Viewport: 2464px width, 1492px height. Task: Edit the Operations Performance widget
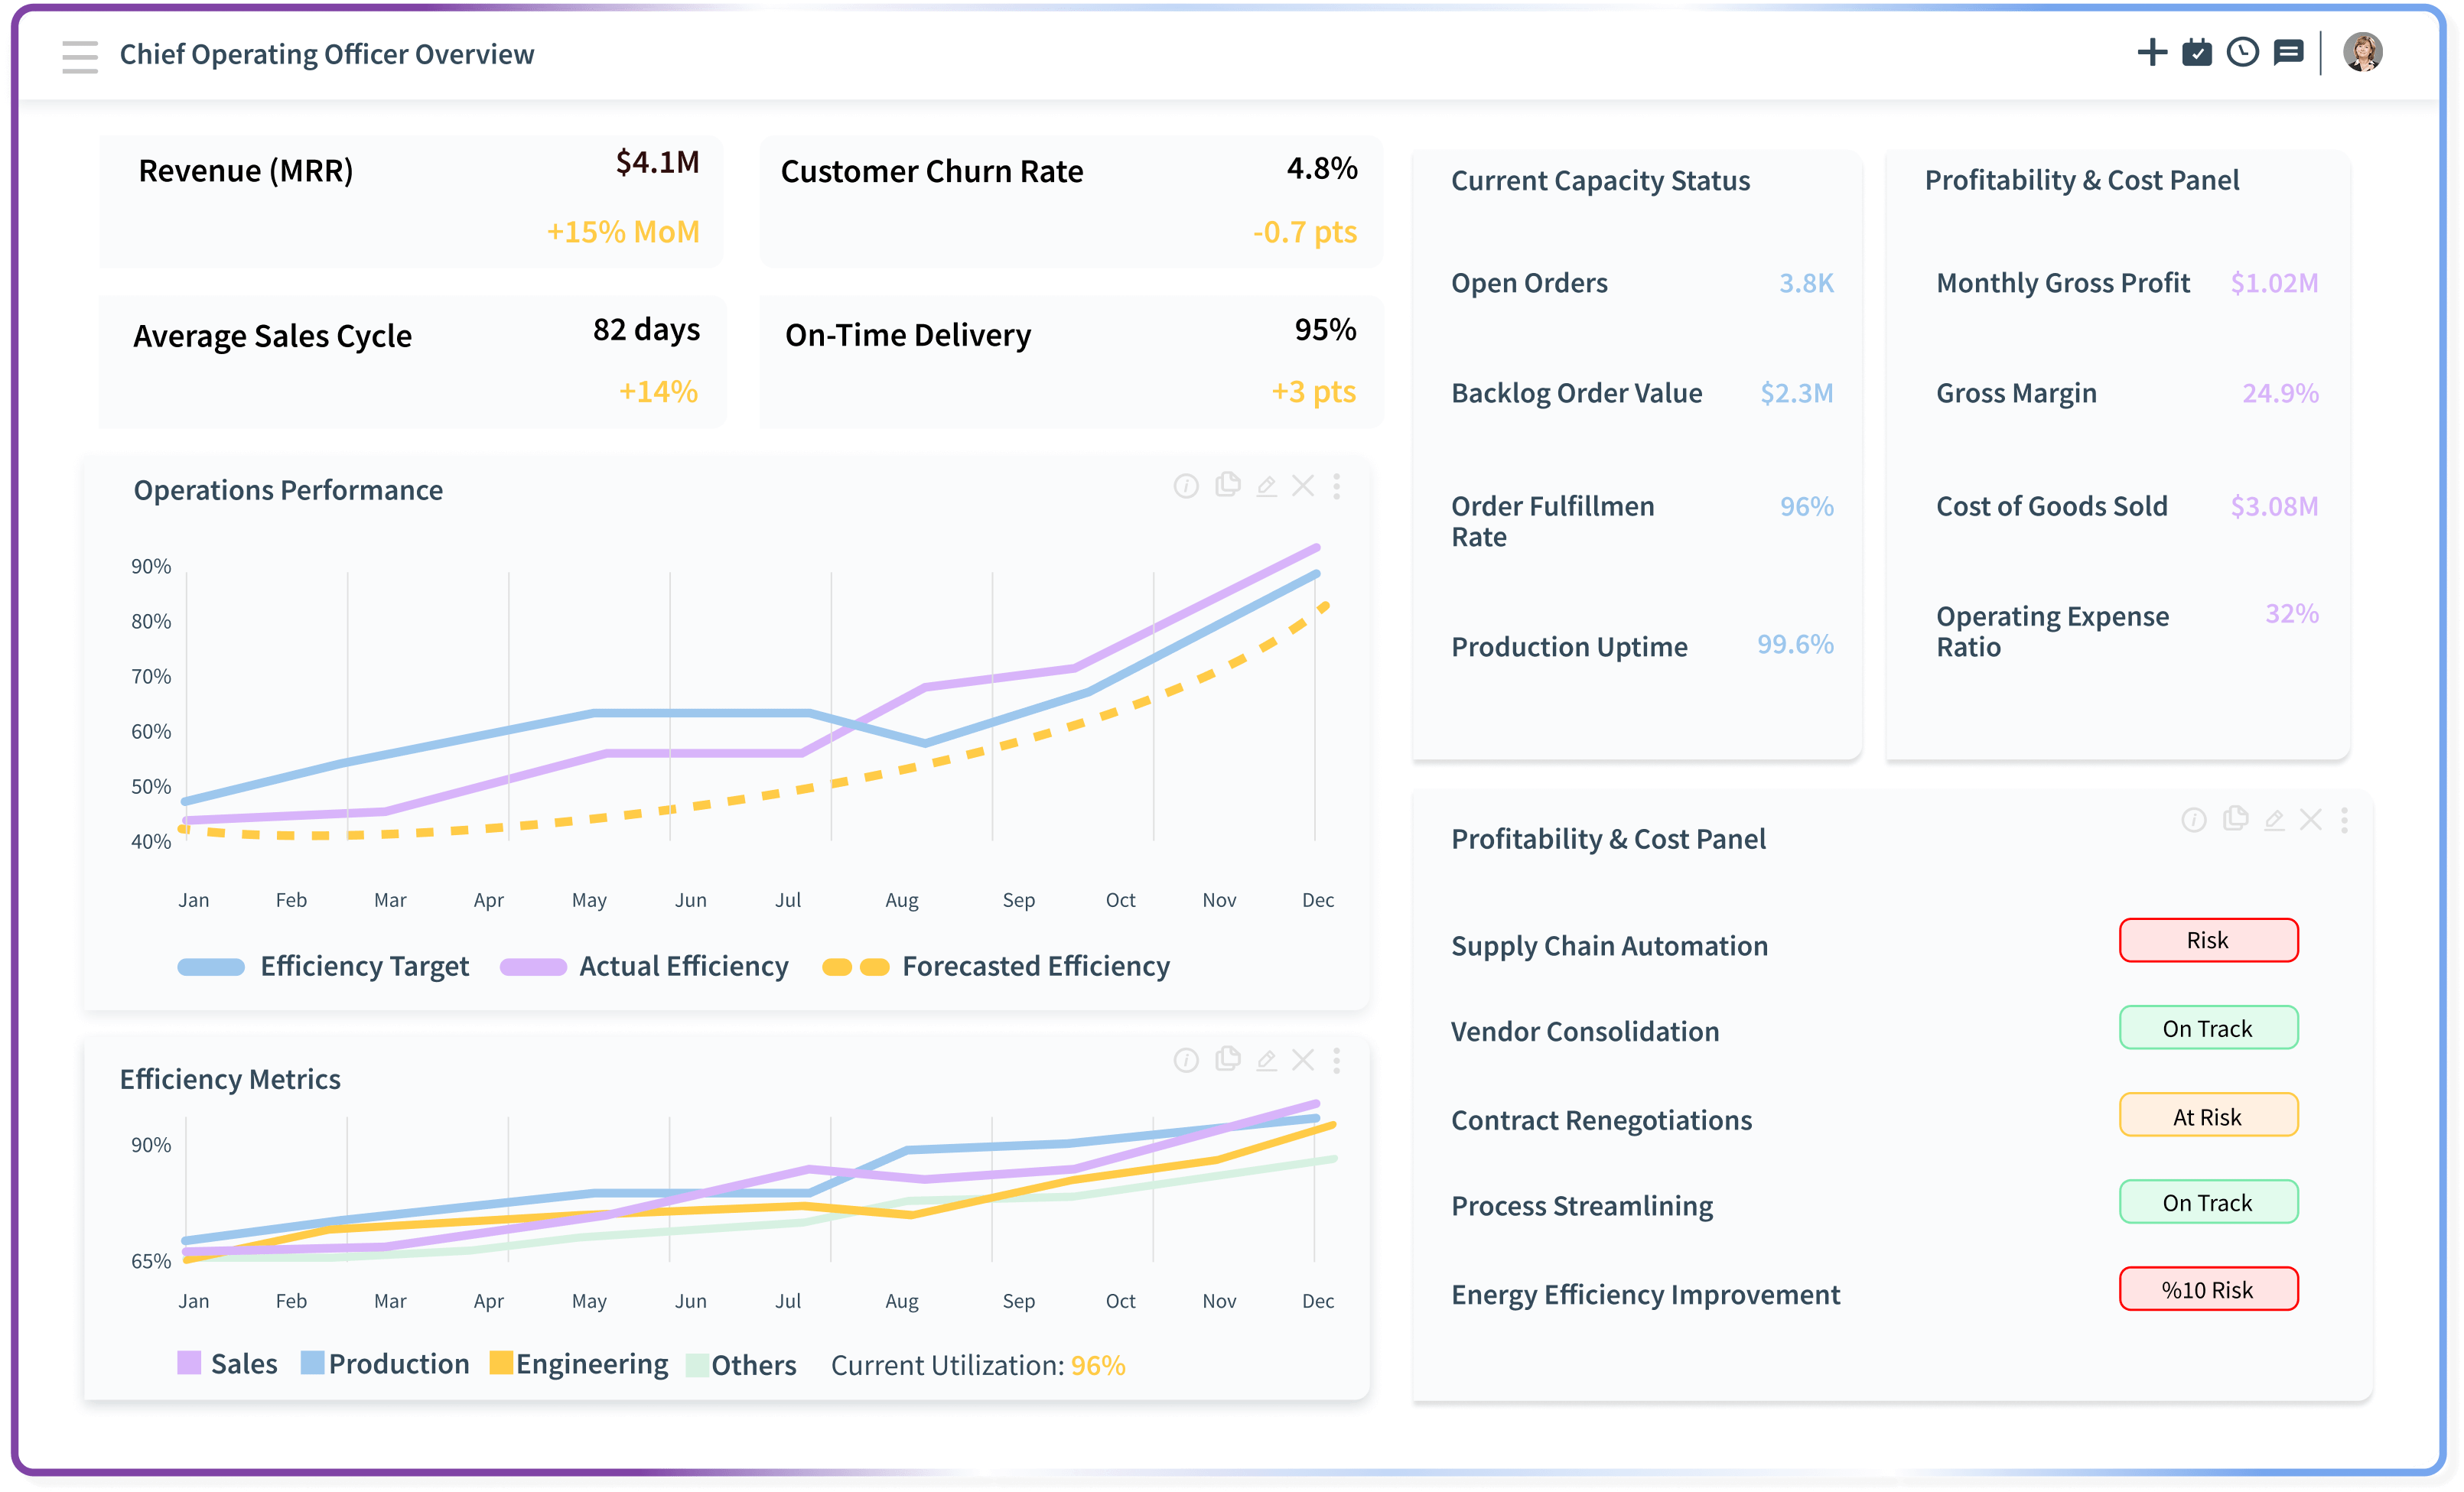(1266, 487)
